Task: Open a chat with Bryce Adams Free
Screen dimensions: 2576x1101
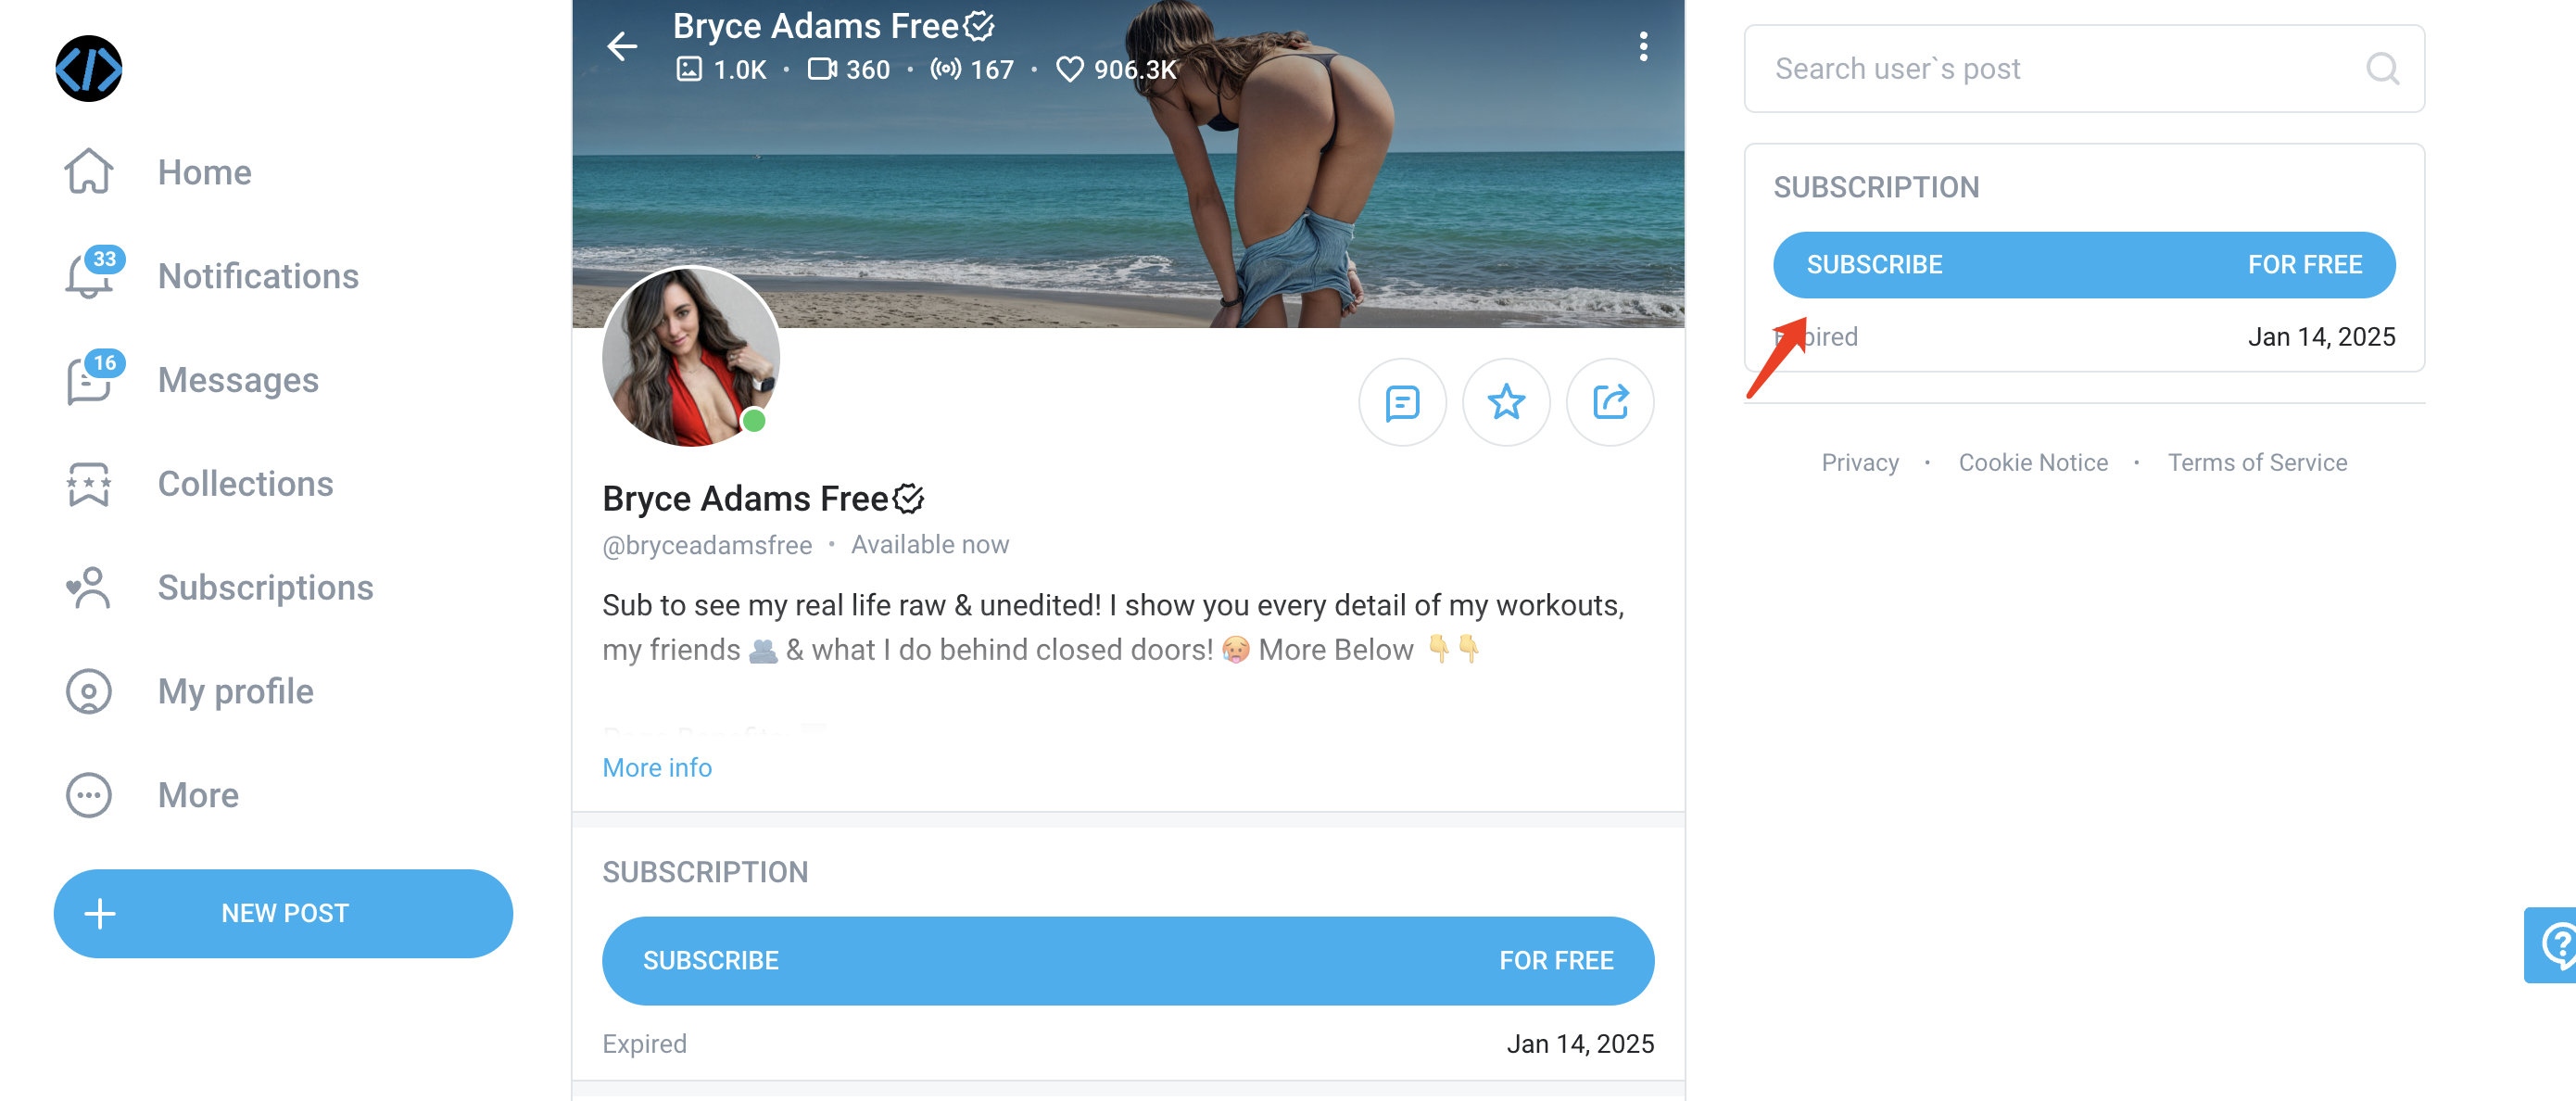Action: [1402, 402]
